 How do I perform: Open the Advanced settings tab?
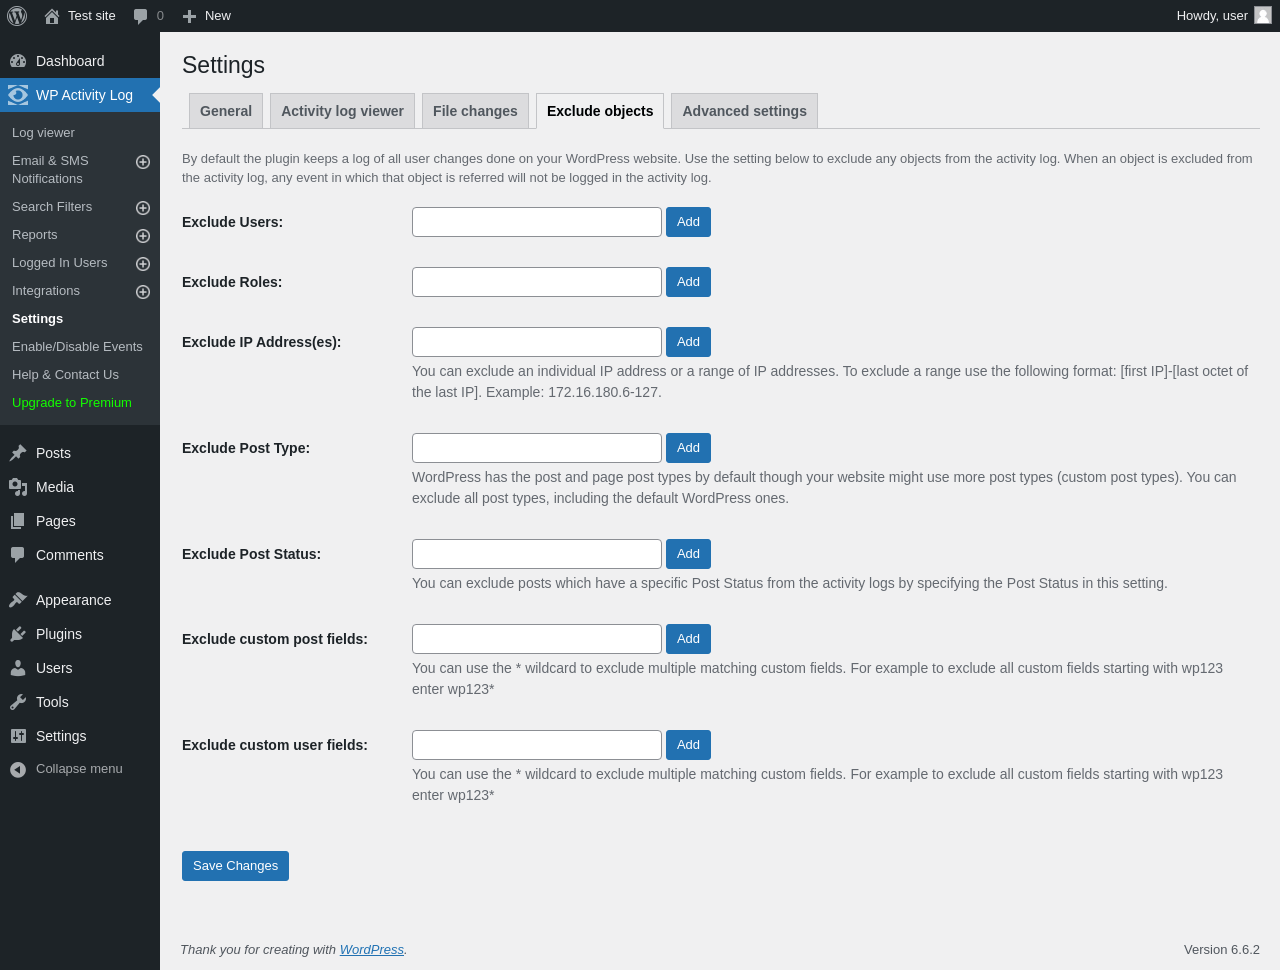(x=744, y=111)
